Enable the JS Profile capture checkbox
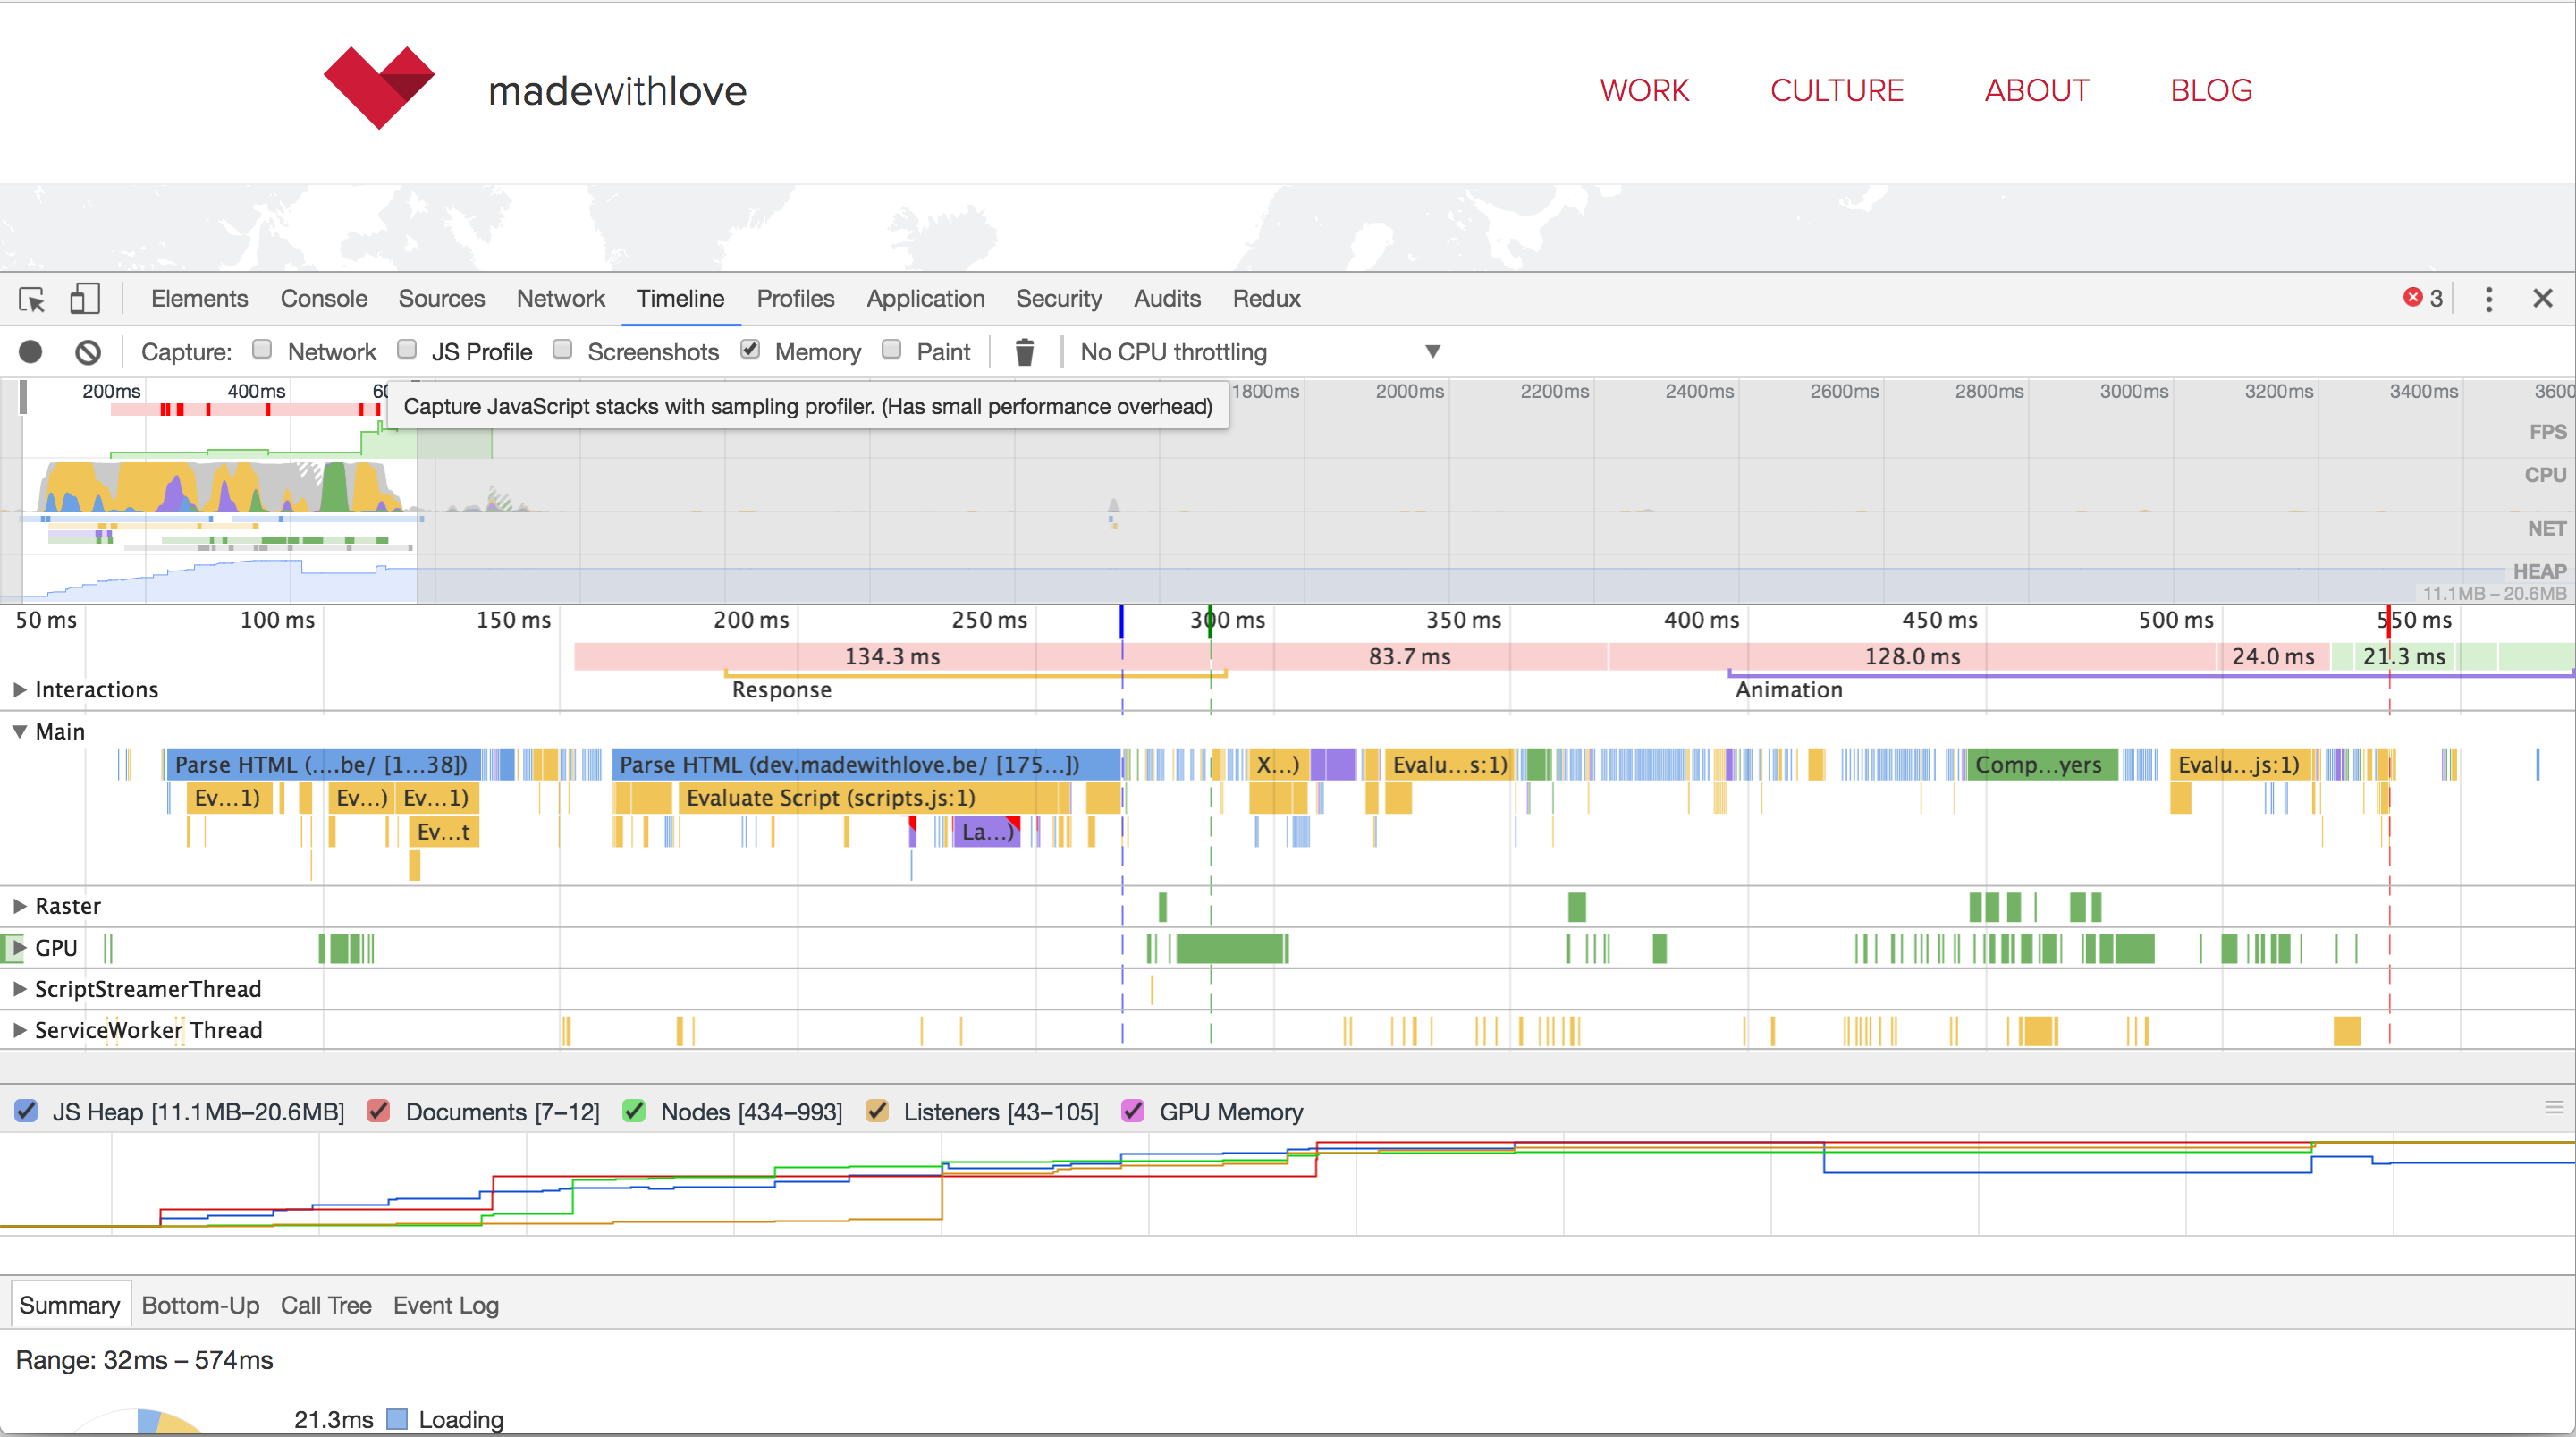The width and height of the screenshot is (2576, 1437). coord(407,350)
